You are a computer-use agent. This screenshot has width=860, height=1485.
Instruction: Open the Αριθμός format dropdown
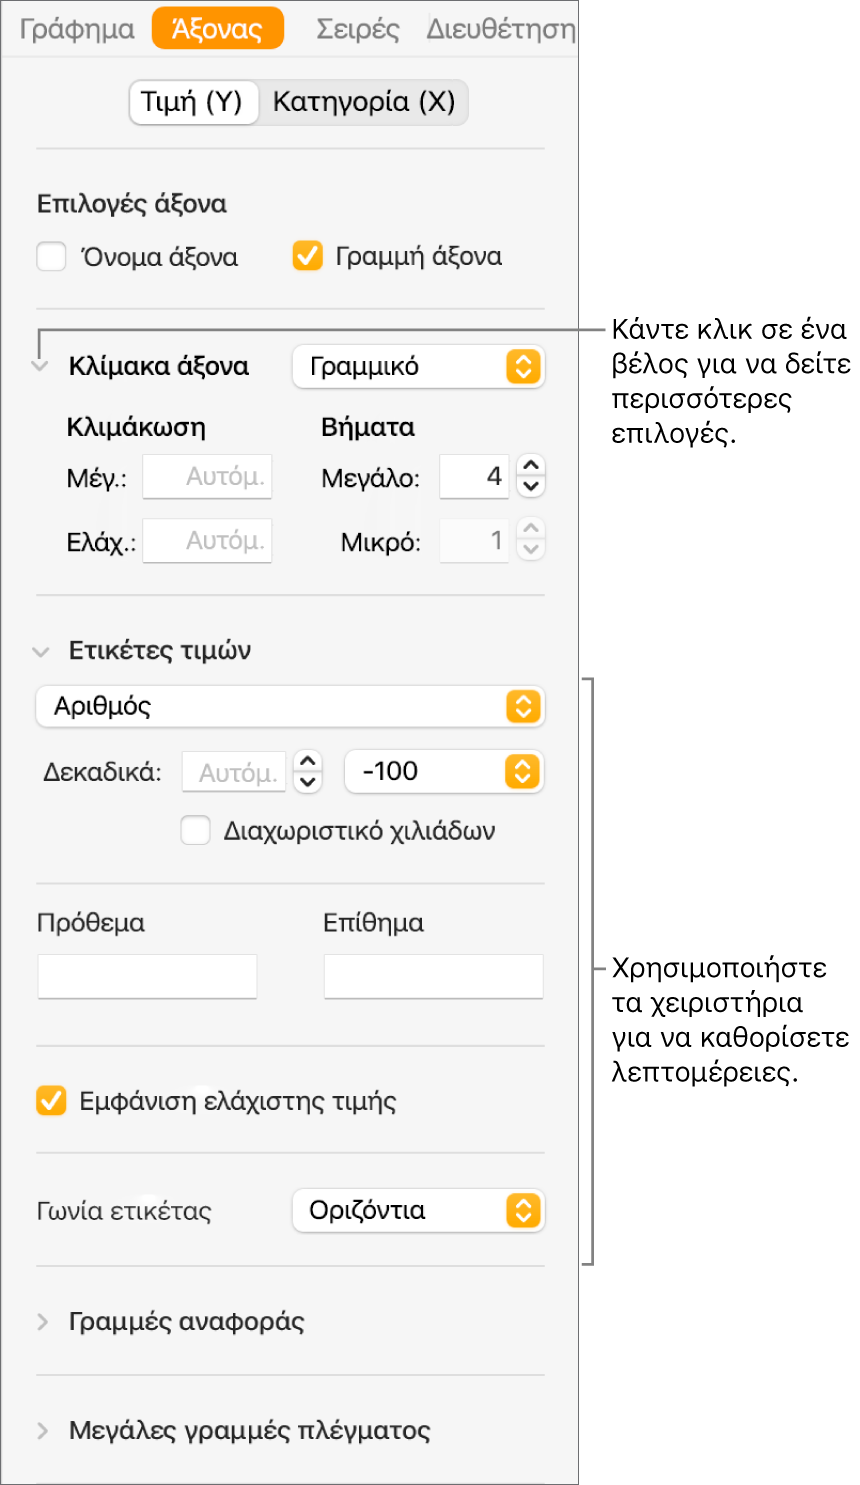click(290, 707)
